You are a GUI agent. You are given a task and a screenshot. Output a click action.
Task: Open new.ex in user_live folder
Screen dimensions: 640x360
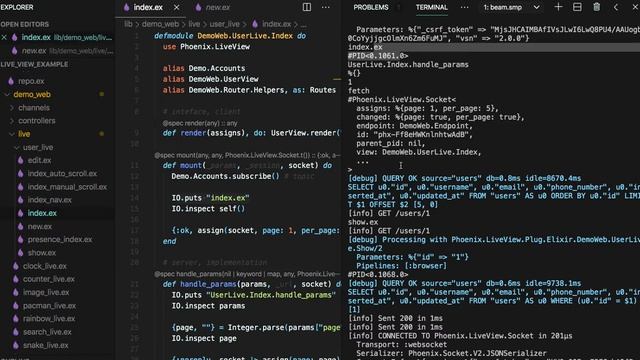[40, 227]
